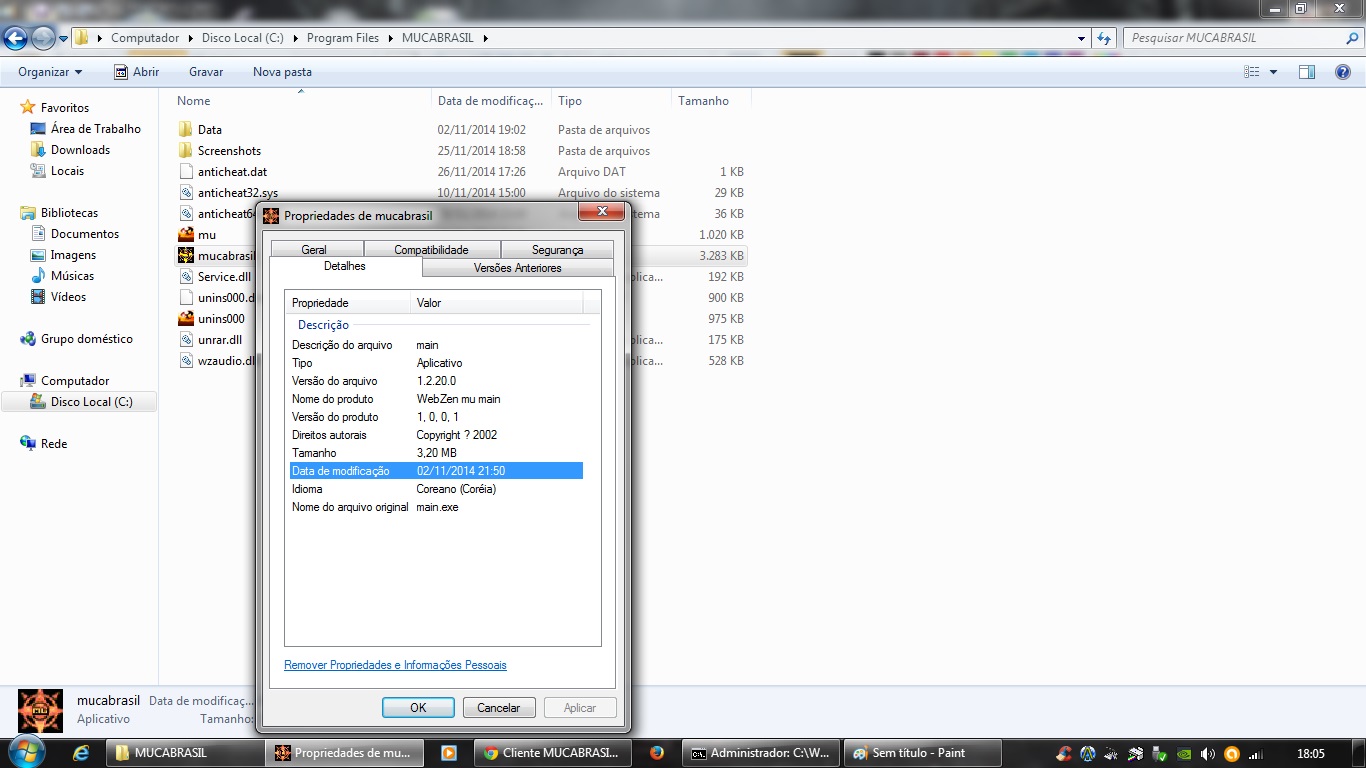Click the Windows Start orb
Image resolution: width=1366 pixels, height=768 pixels.
point(27,751)
